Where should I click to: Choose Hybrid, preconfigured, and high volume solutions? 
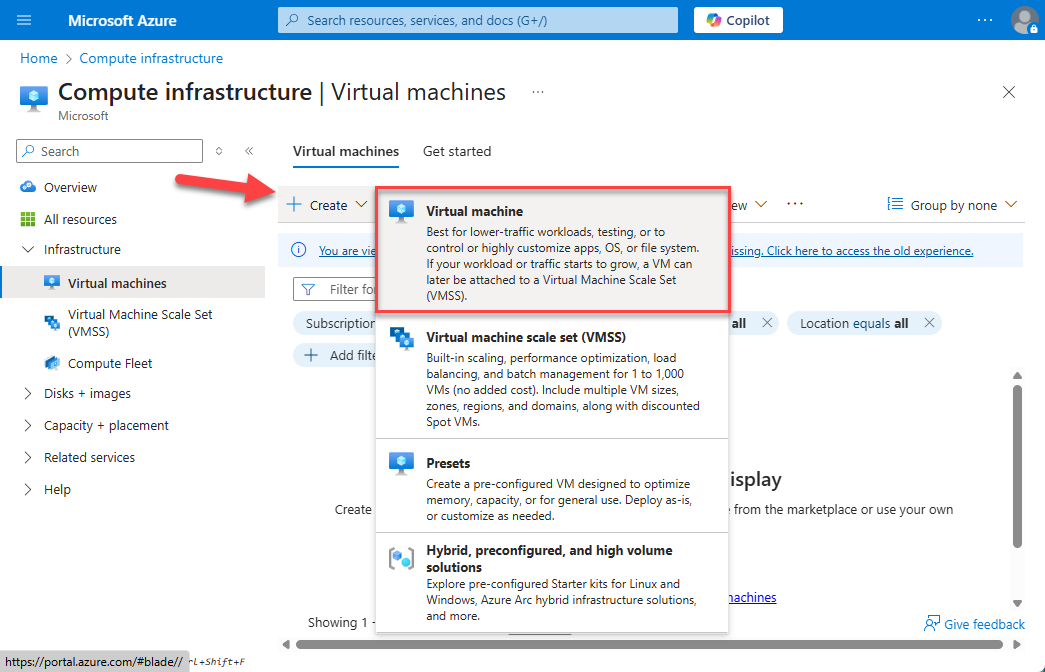tap(552, 583)
